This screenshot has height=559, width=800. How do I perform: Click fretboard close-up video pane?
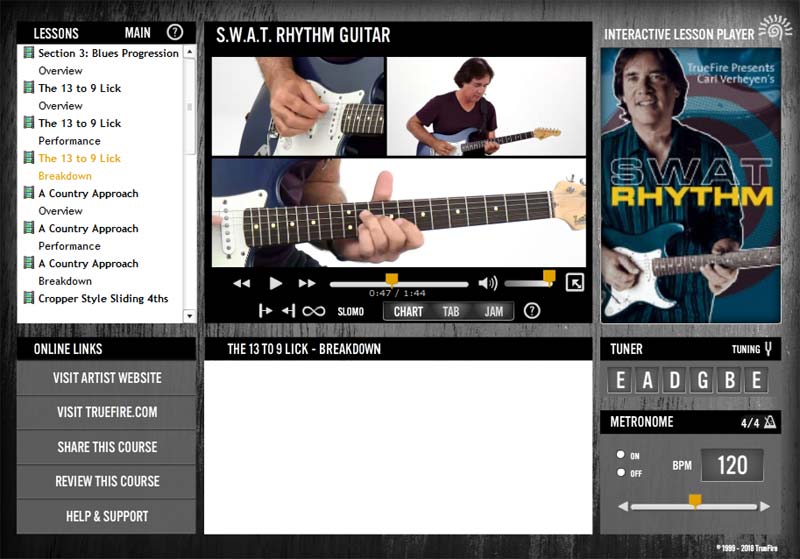[399, 213]
